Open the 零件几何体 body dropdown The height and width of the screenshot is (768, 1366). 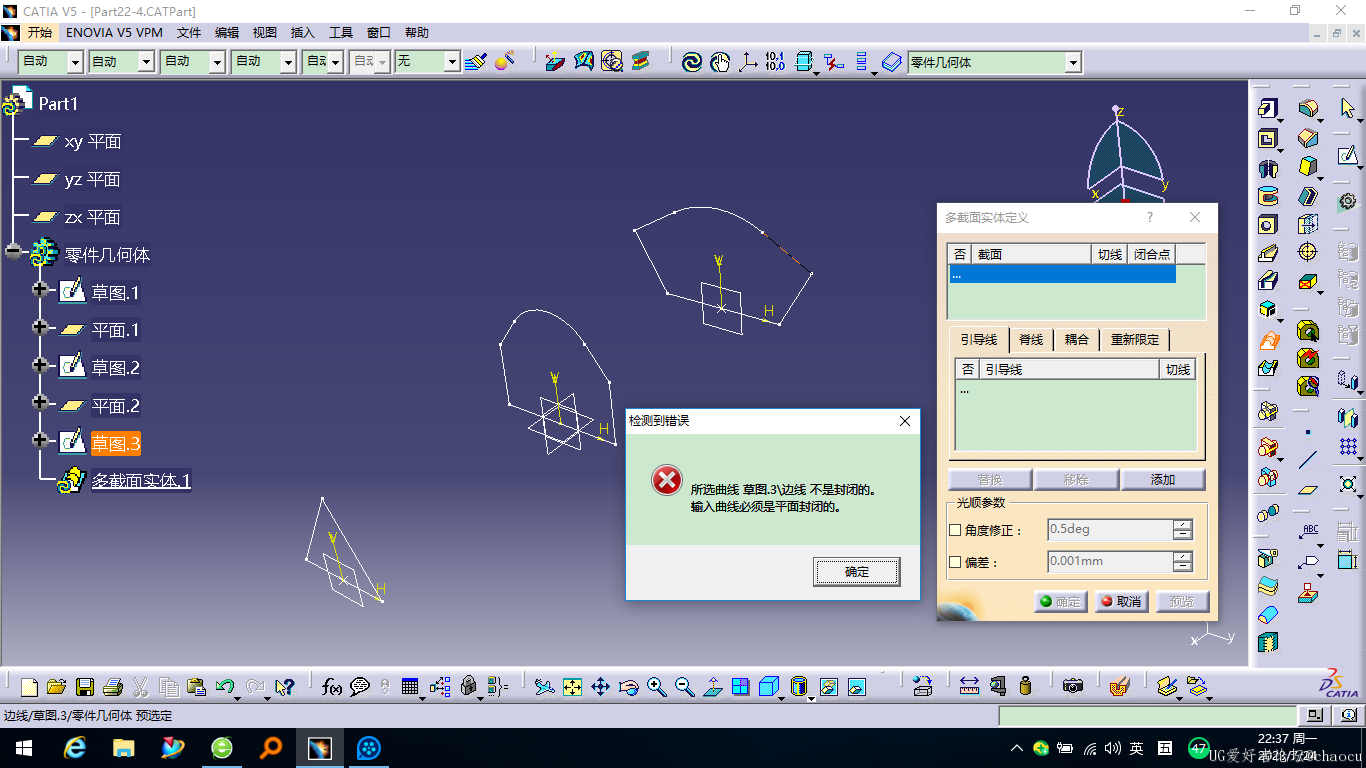pyautogui.click(x=1073, y=62)
